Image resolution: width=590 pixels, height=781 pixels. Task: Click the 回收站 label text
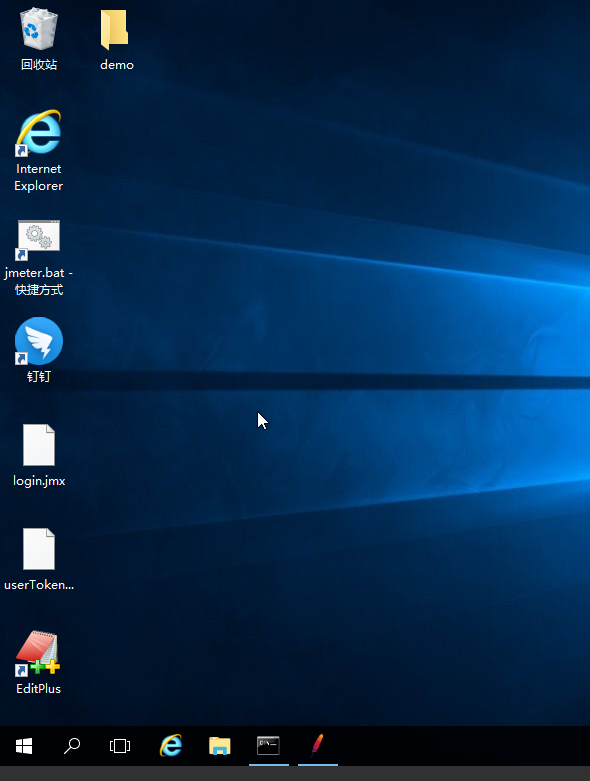(39, 64)
